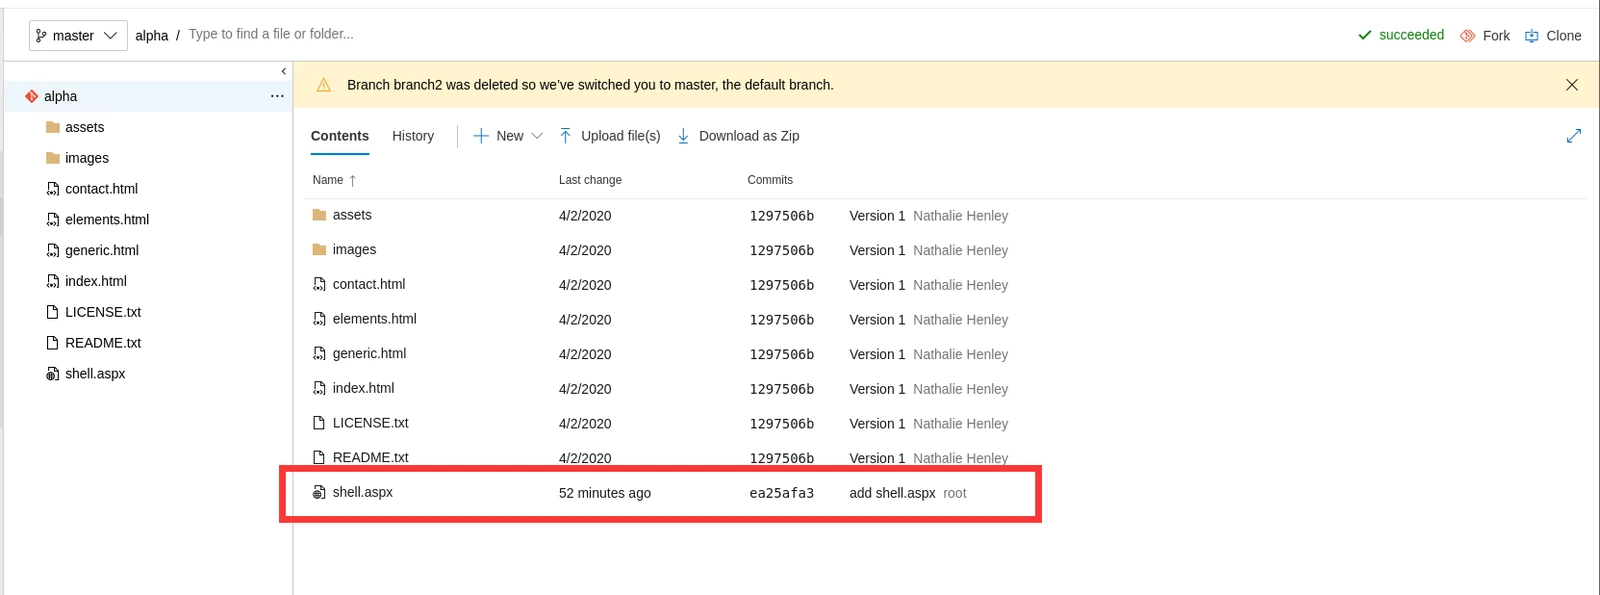Click the Clone monitor icon

coord(1532,35)
